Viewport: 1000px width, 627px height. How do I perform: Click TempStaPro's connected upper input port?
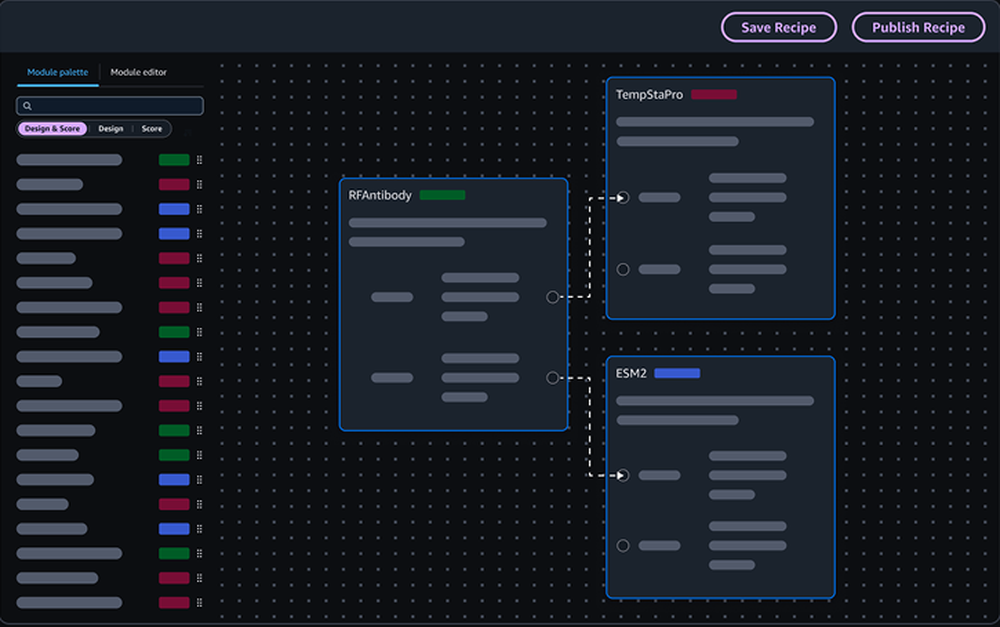623,198
